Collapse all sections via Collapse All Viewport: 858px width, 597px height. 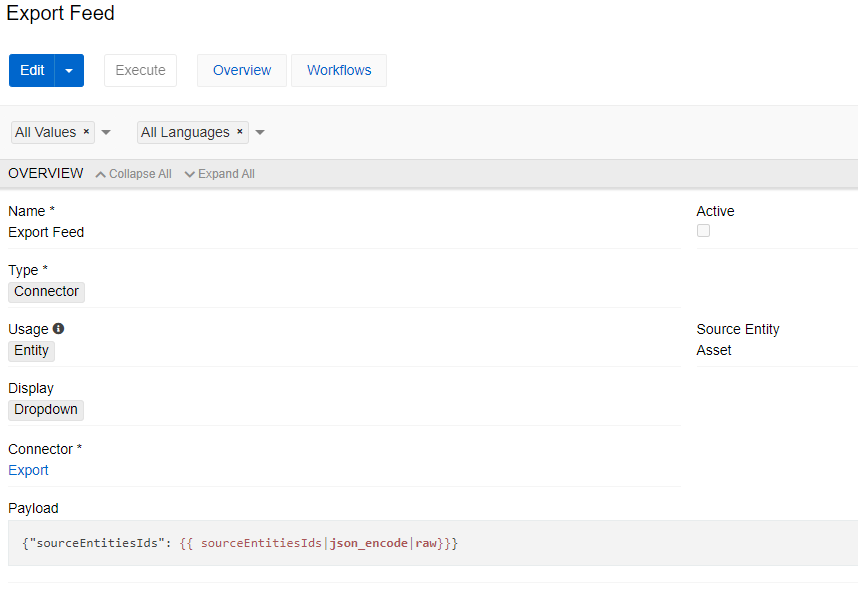click(x=139, y=174)
